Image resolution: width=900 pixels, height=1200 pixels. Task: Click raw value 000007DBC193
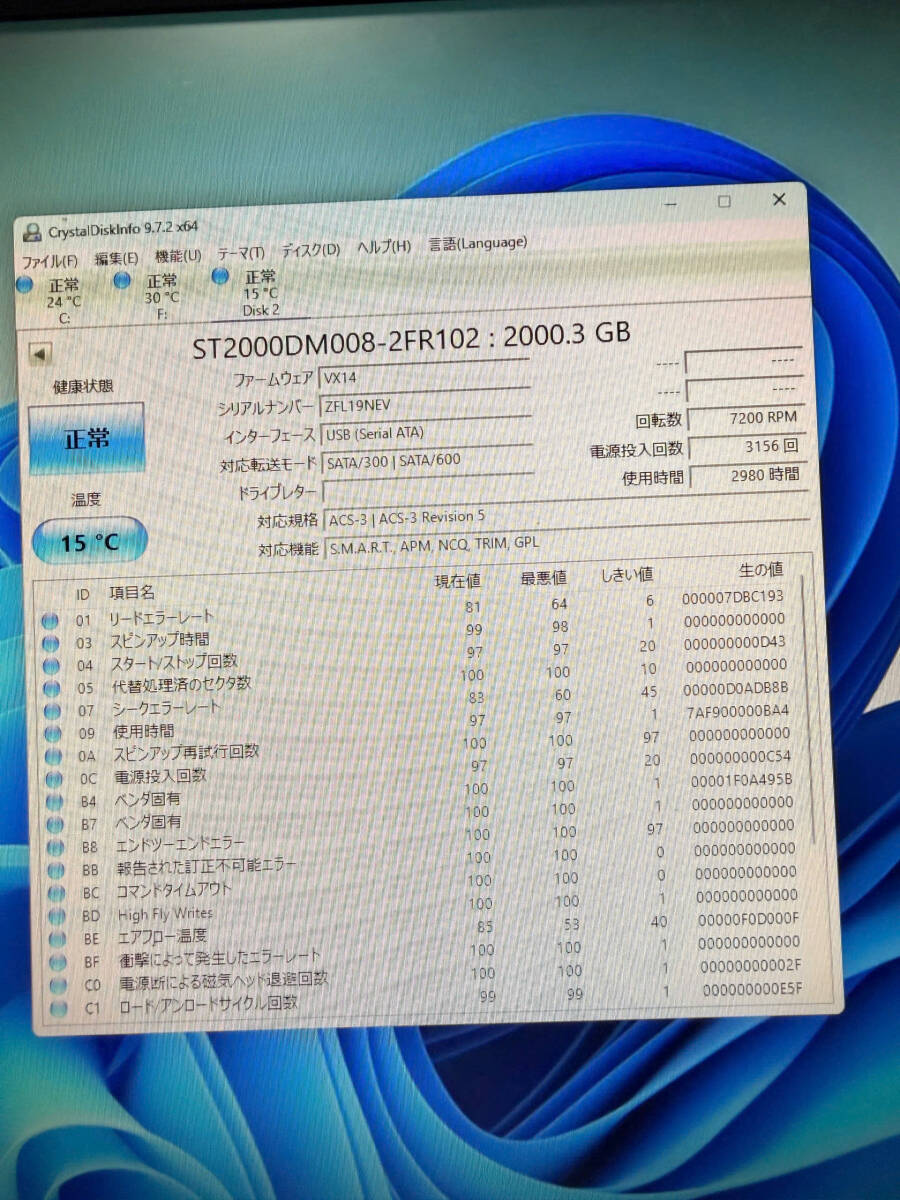pyautogui.click(x=732, y=596)
